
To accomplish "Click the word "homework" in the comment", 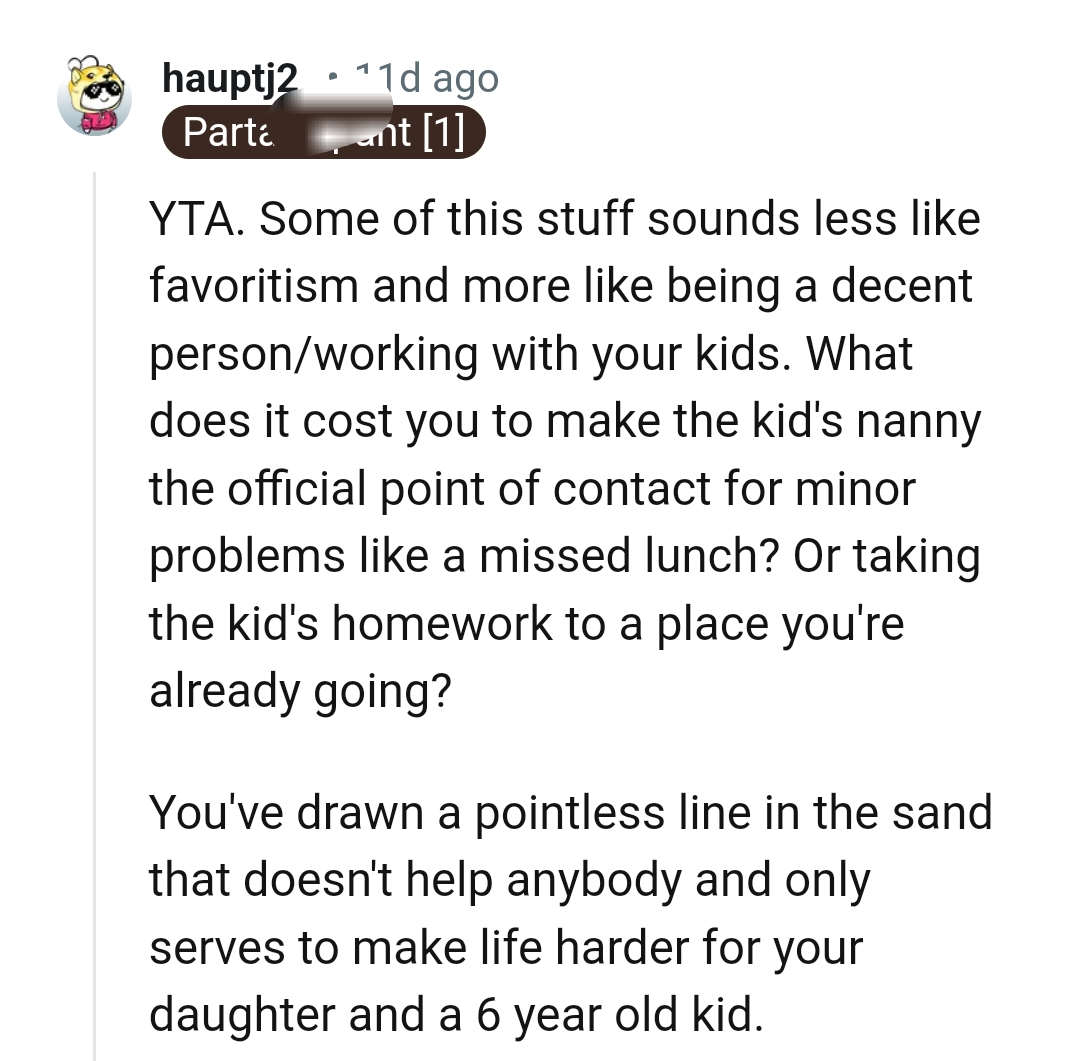I will point(442,624).
